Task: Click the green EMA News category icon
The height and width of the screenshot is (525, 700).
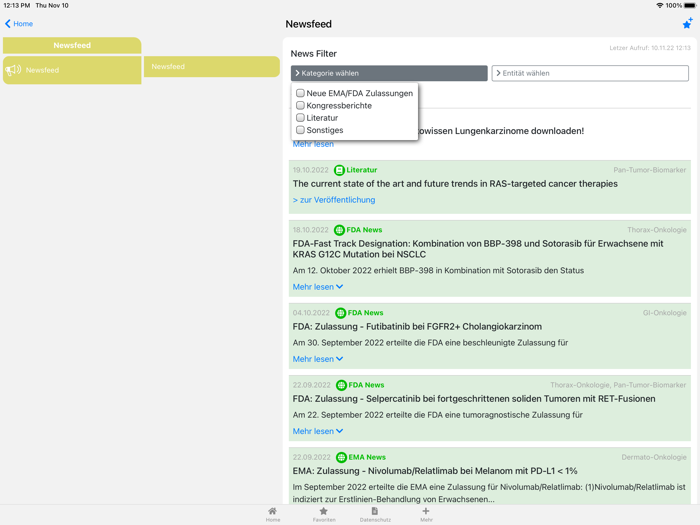Action: pos(341,457)
